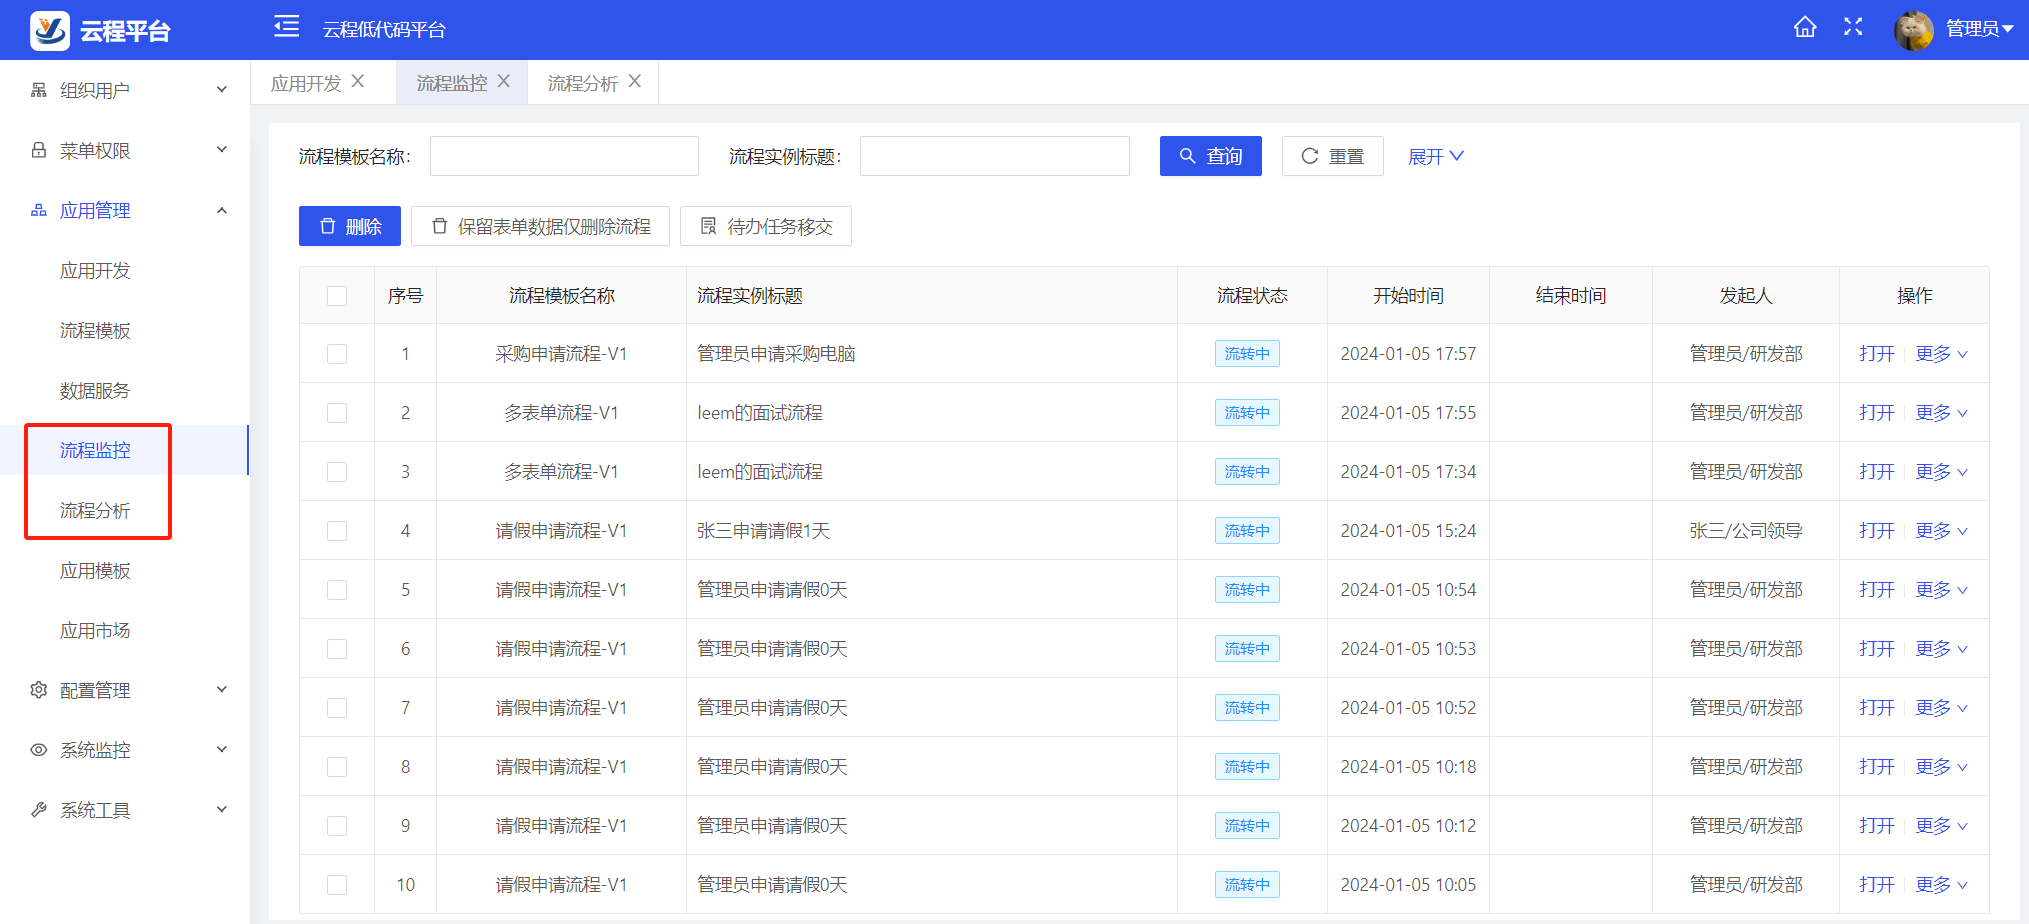The image size is (2029, 924).
Task: Click the 管理员申请采购电脑 instance title
Action: [x=776, y=354]
